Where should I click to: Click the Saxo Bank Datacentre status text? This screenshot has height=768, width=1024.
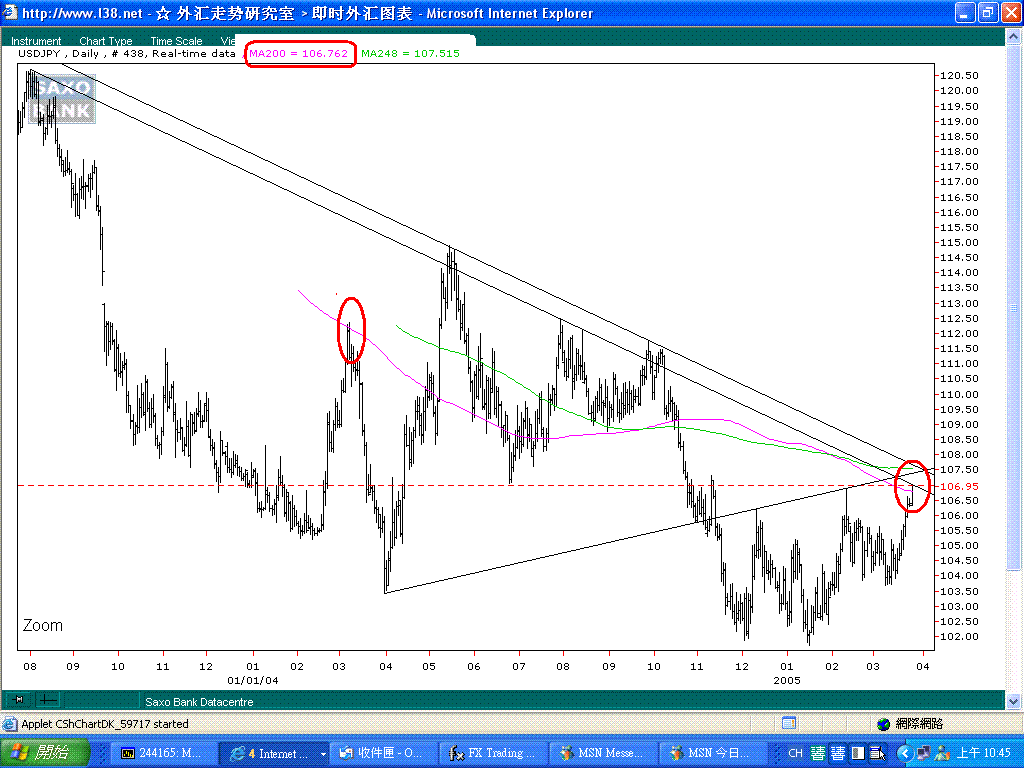199,702
